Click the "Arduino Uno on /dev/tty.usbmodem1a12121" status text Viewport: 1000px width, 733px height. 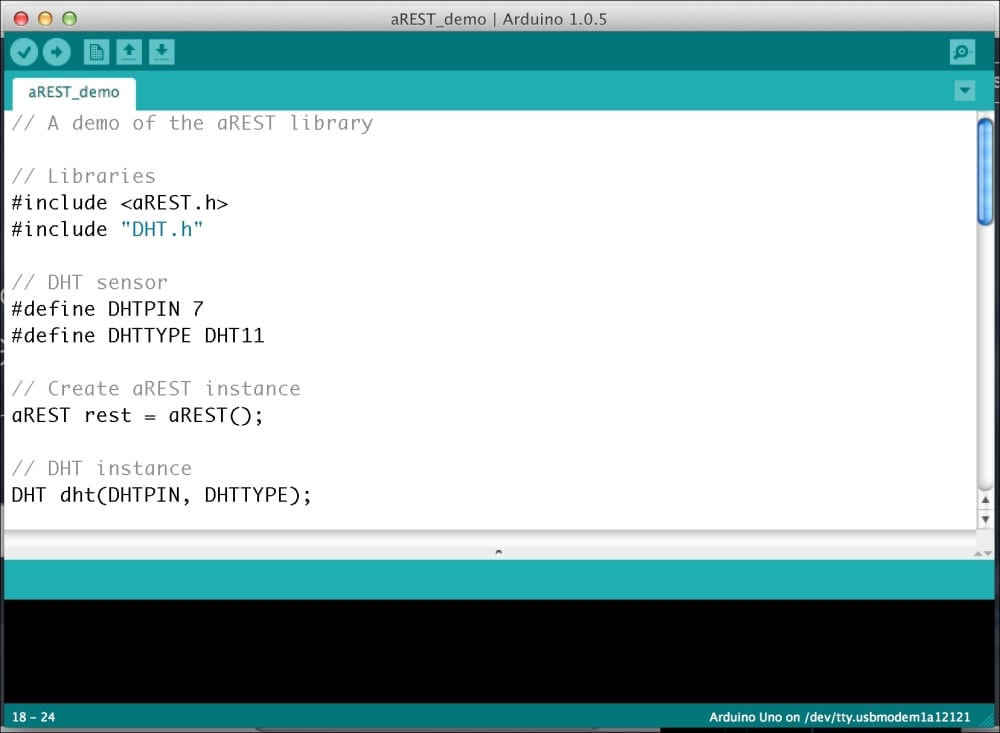point(839,717)
